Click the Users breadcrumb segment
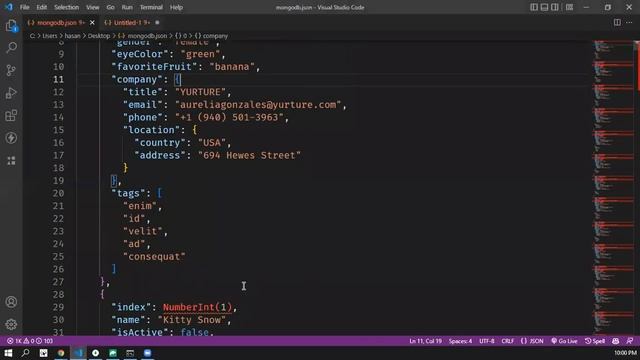 pos(50,36)
